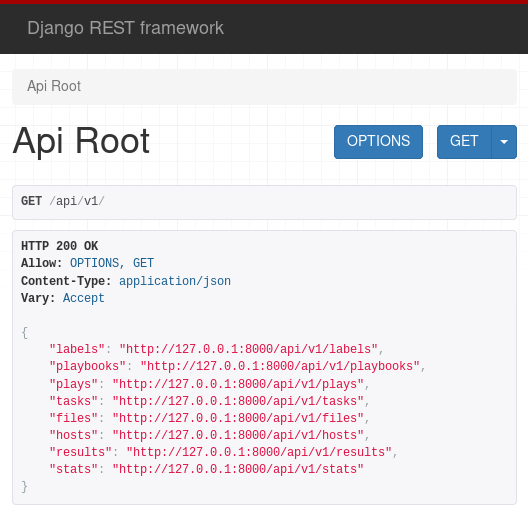Open the results endpoint URL

(x=259, y=452)
